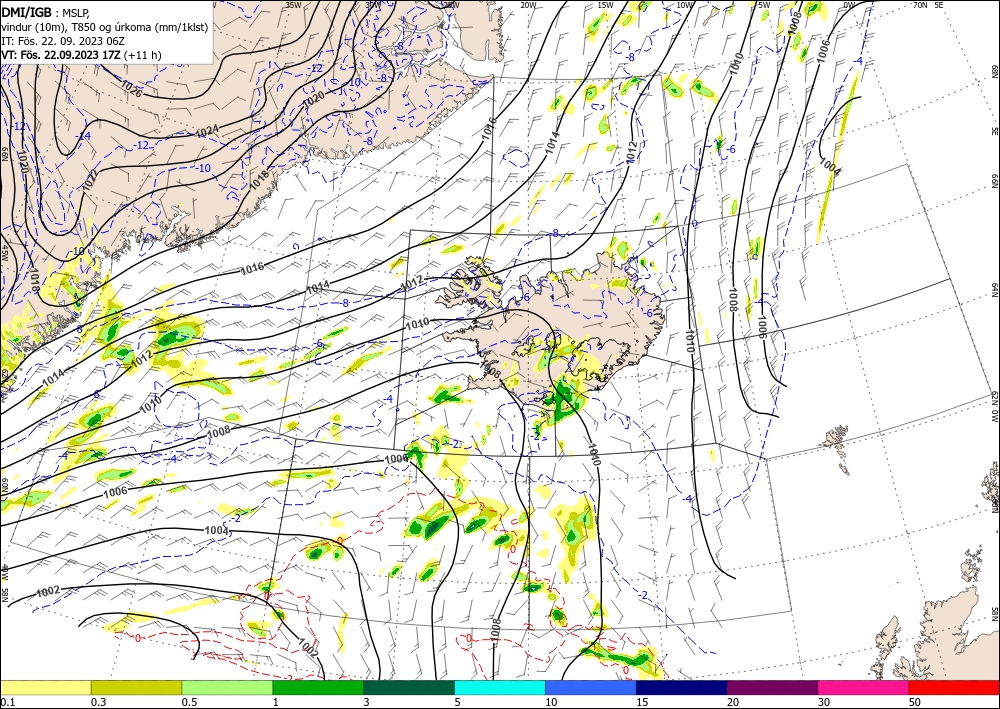Click the '30' value under the legend

(824, 702)
